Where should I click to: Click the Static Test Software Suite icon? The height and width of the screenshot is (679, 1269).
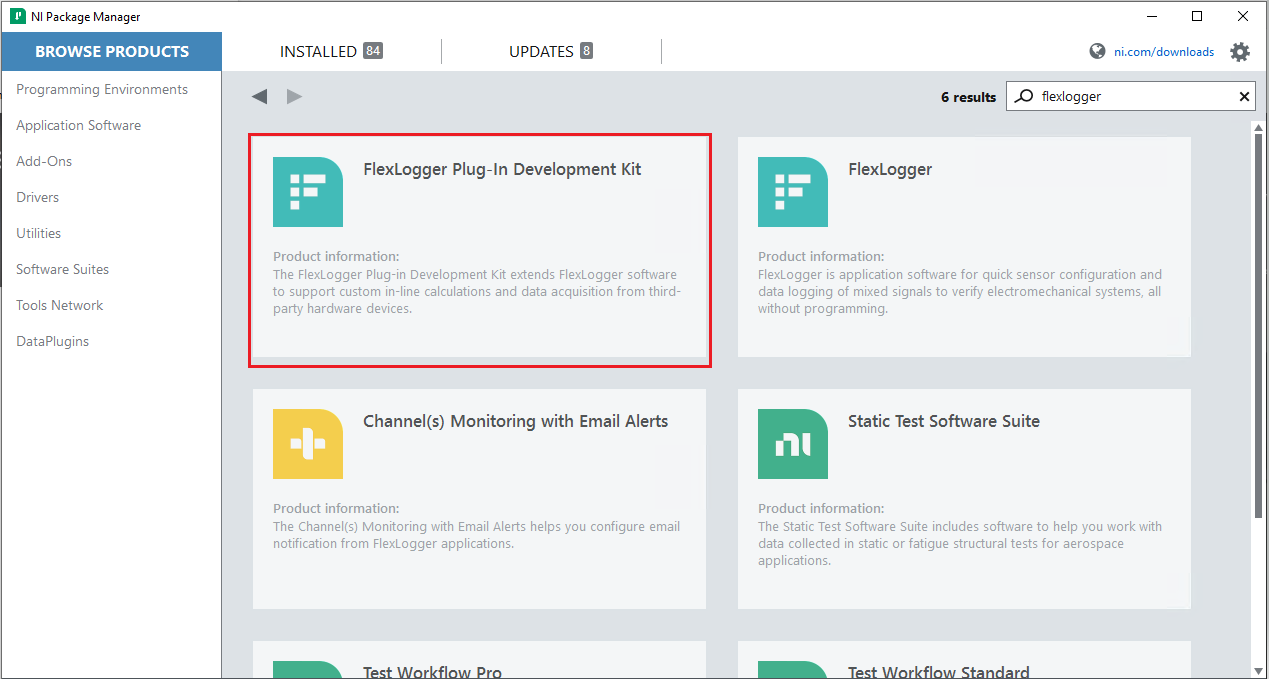point(793,444)
